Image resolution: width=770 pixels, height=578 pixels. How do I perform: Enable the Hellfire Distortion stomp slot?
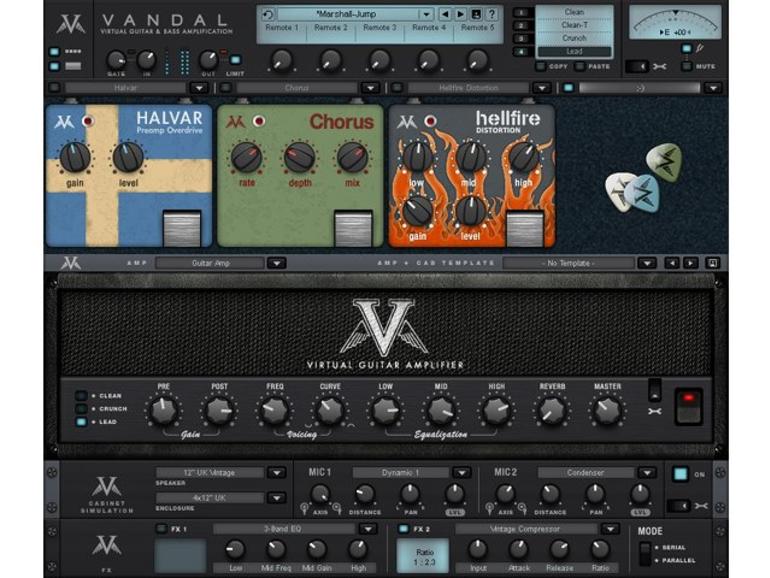pyautogui.click(x=397, y=88)
